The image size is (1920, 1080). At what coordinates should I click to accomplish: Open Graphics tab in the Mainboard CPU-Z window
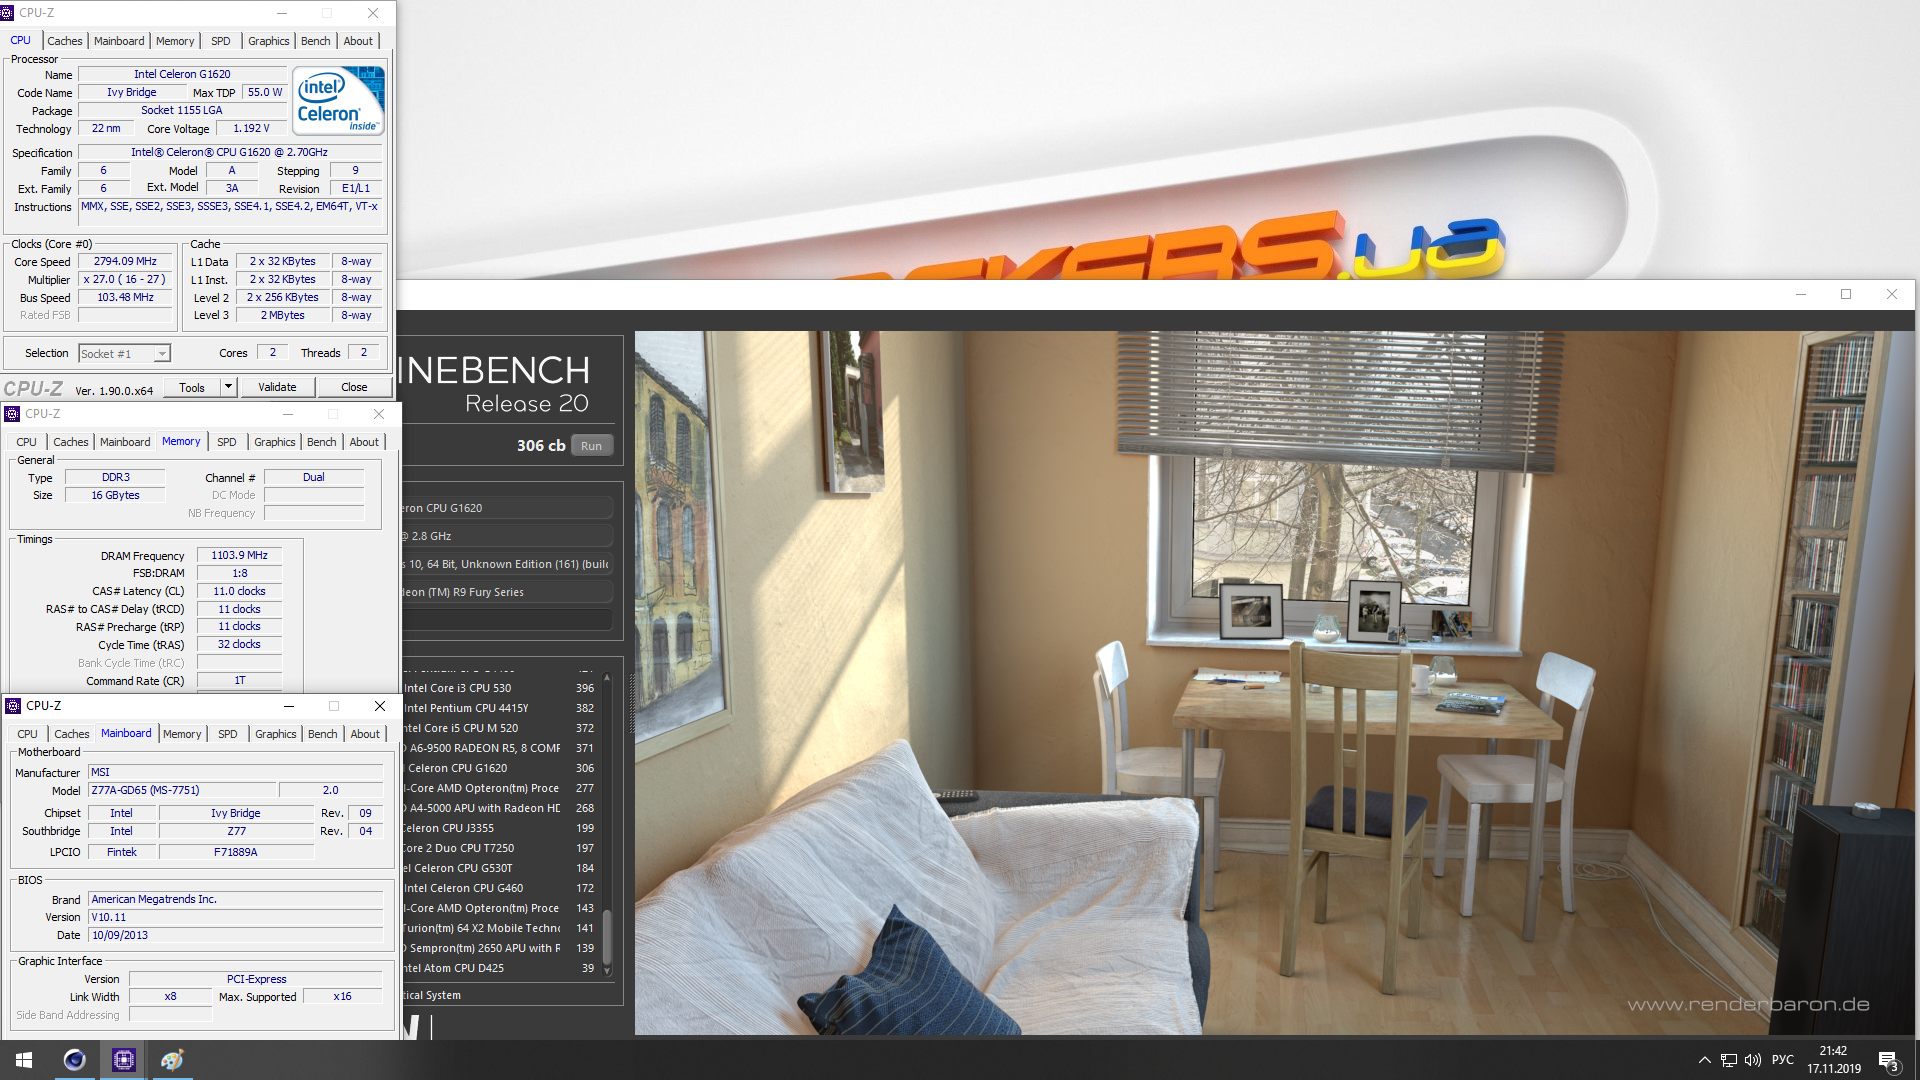[x=276, y=734]
